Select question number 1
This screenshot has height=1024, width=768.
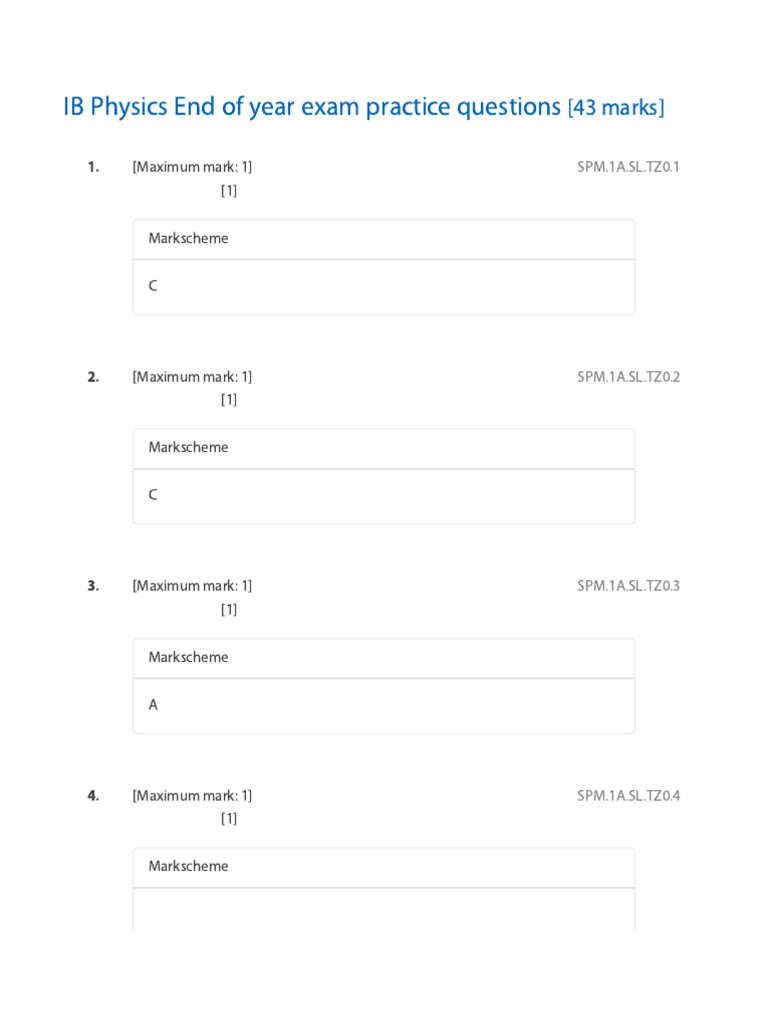(93, 167)
